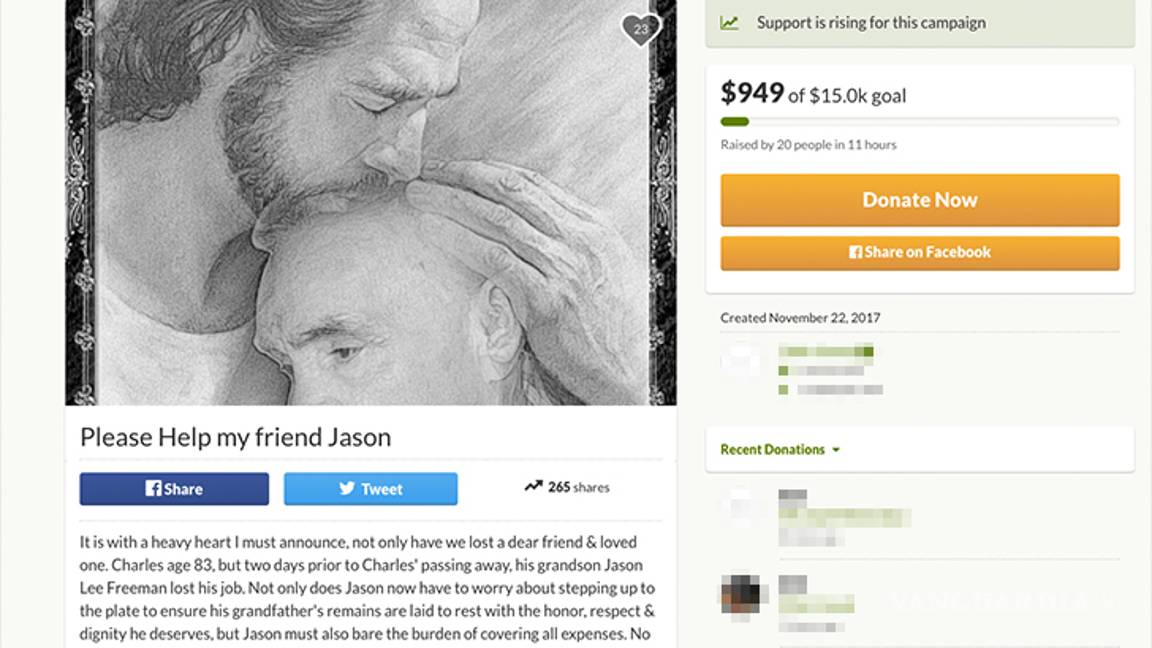Screen dimensions: 1152x648
Task: Collapse the Recent Donations chevron menu
Action: point(835,449)
